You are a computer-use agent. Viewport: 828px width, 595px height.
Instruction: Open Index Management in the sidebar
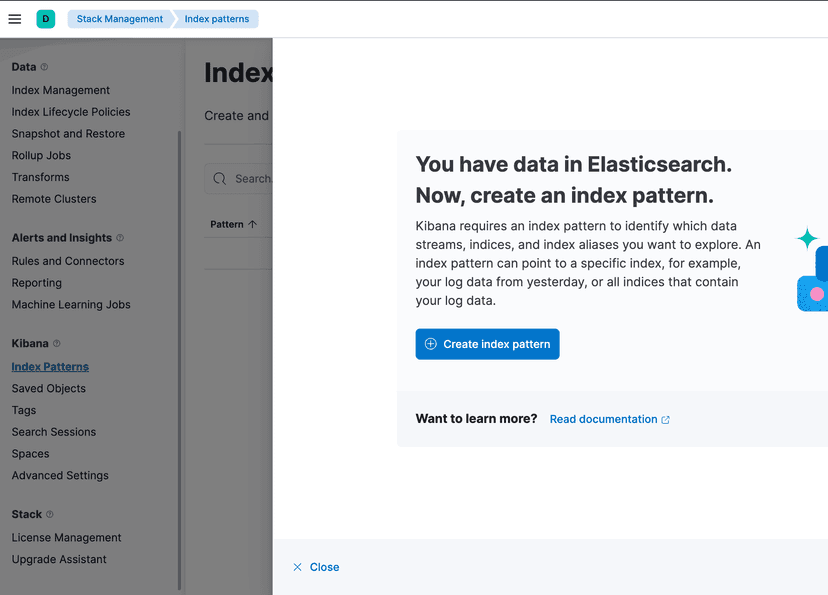pyautogui.click(x=61, y=90)
